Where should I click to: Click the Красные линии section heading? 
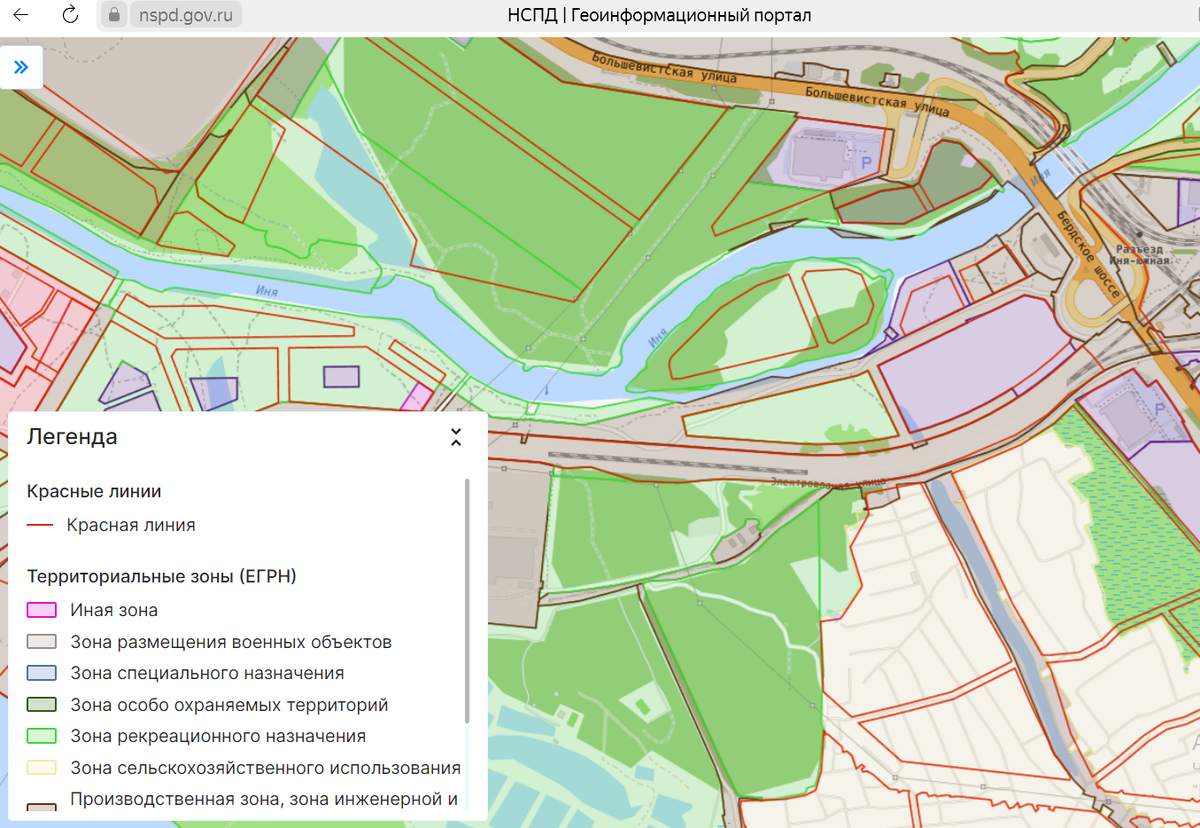(x=94, y=492)
